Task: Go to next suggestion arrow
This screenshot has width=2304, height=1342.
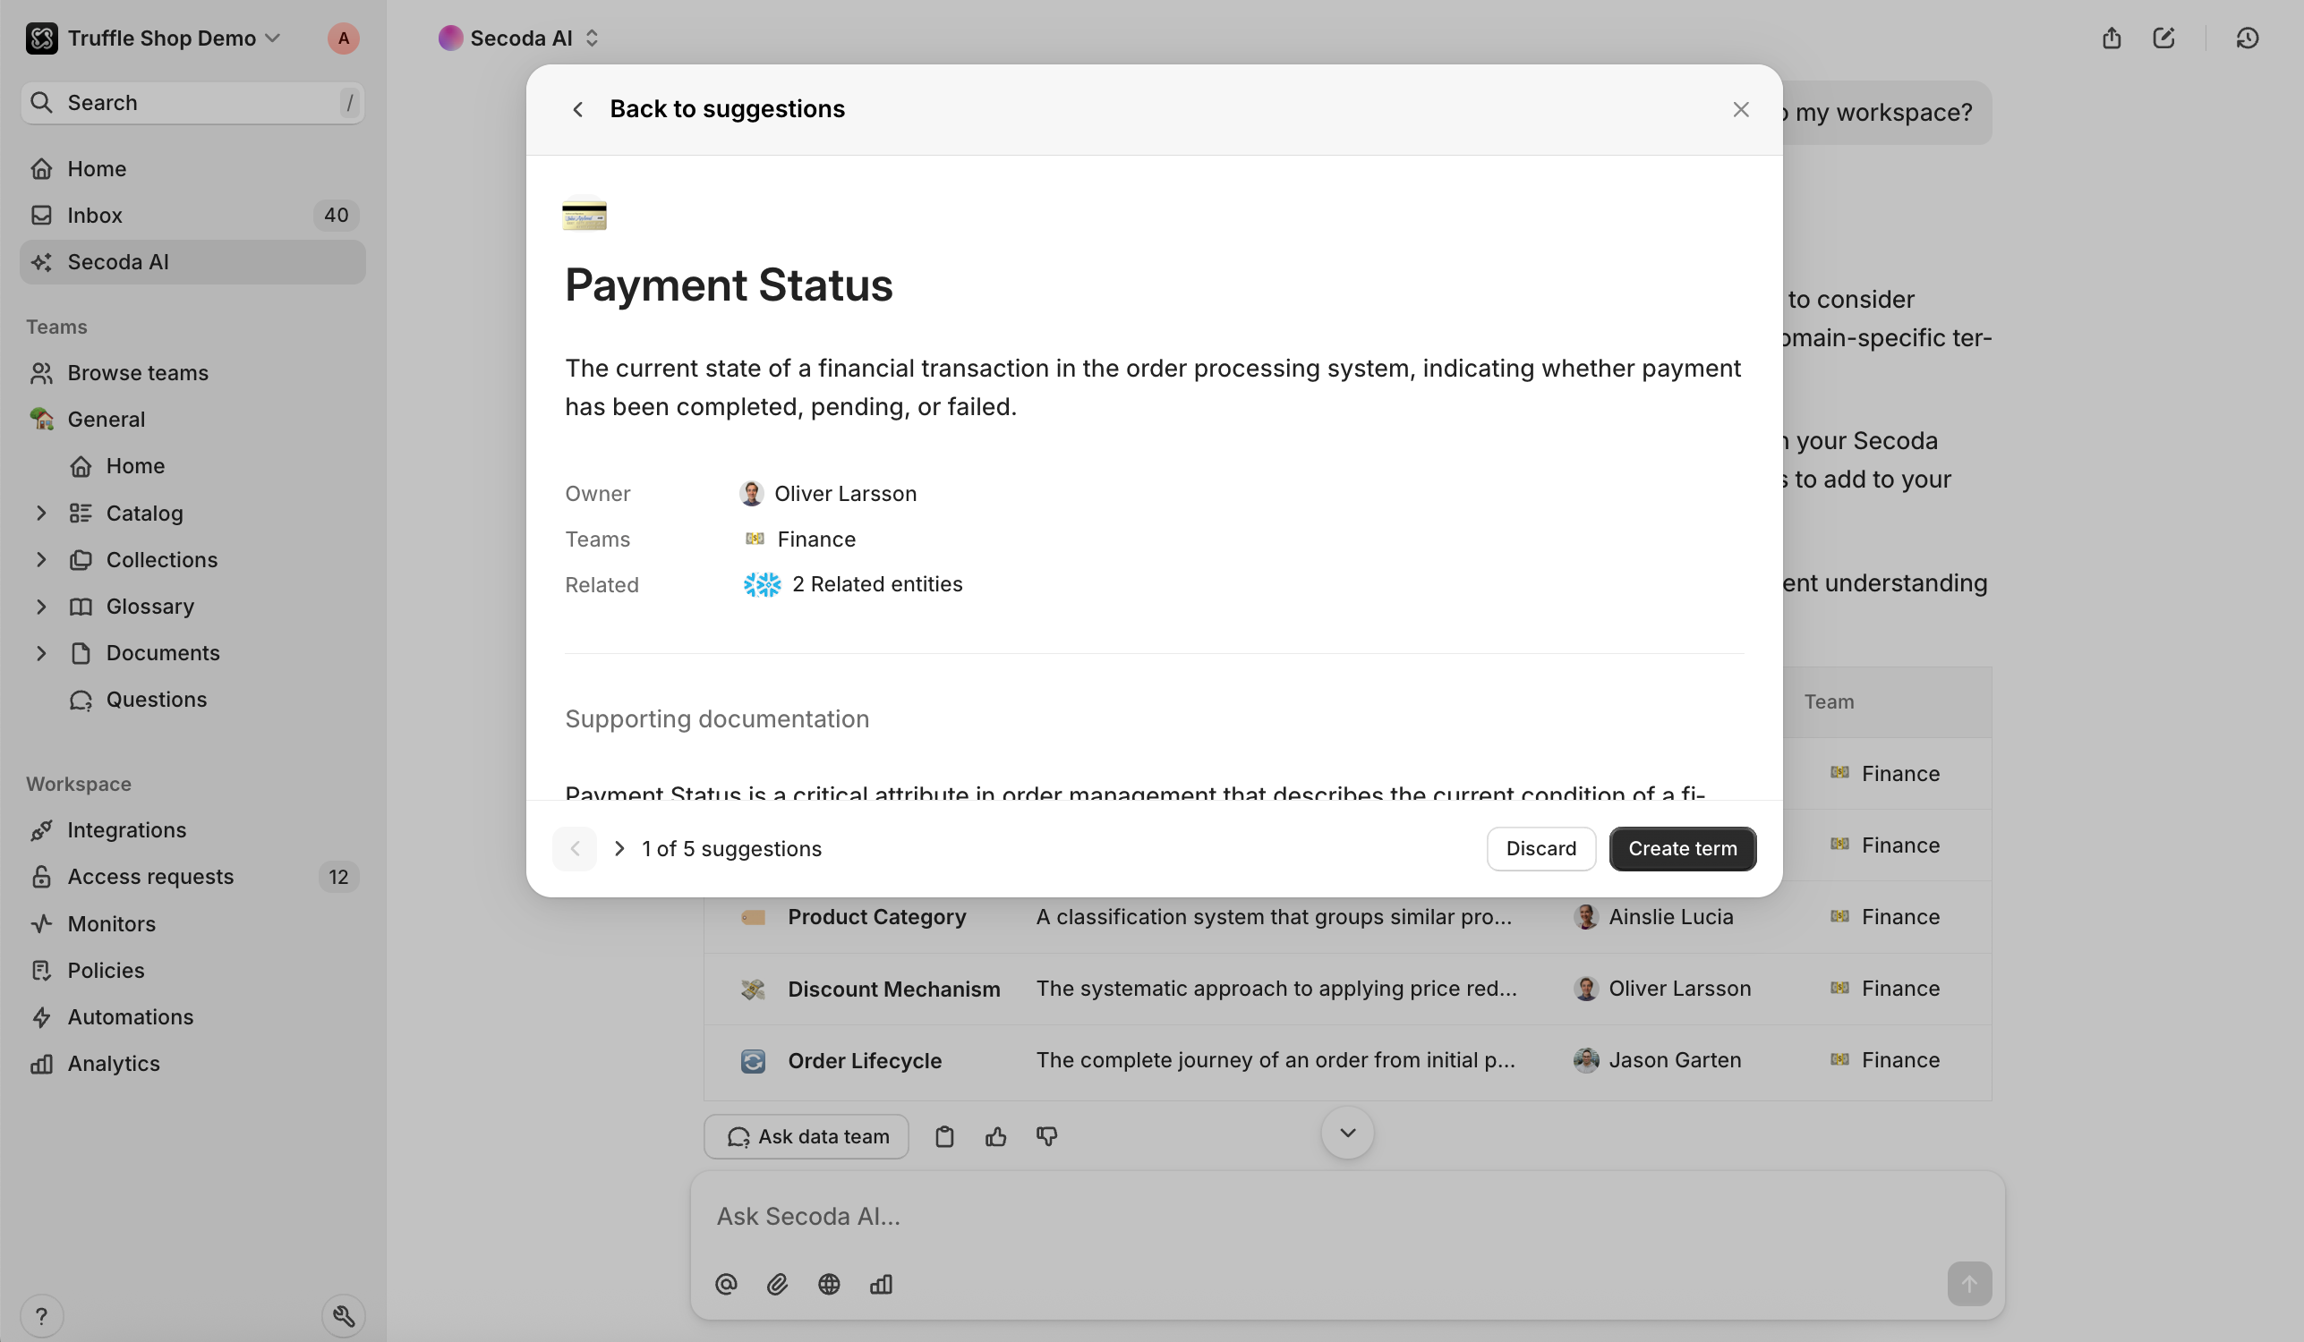Action: (x=619, y=848)
